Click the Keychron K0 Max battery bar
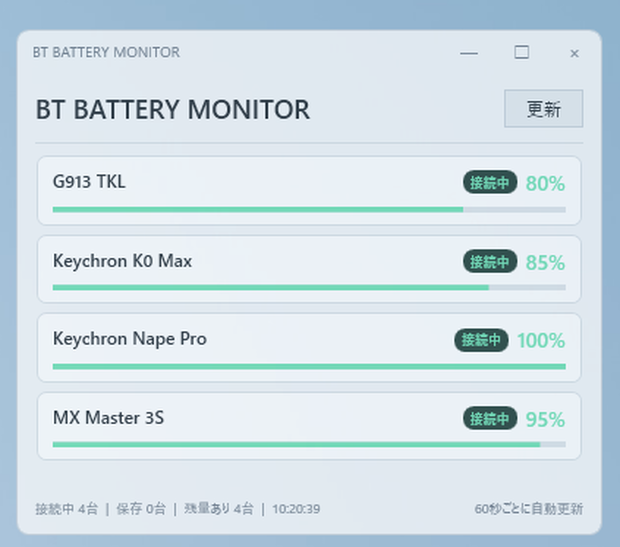This screenshot has height=547, width=620. click(309, 288)
